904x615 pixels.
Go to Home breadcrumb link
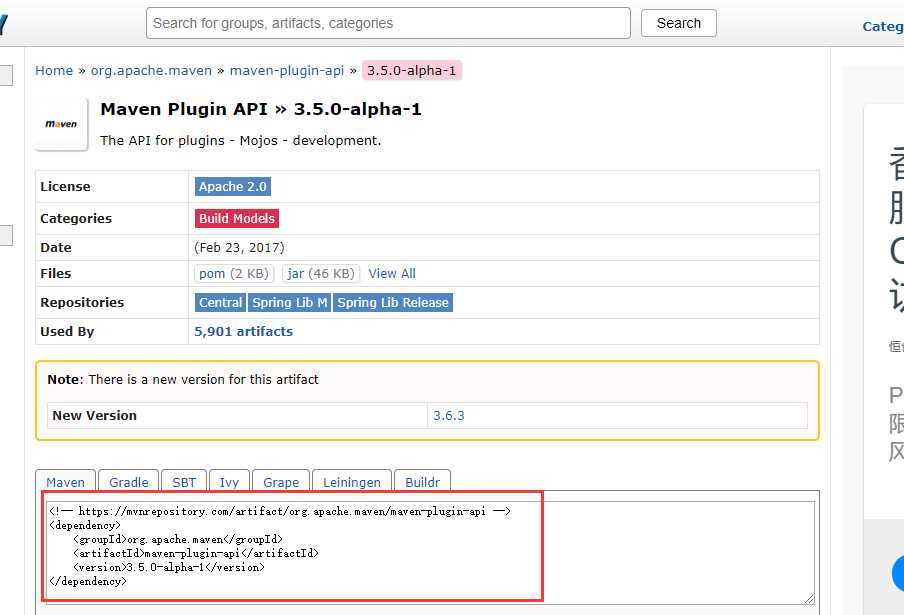54,70
